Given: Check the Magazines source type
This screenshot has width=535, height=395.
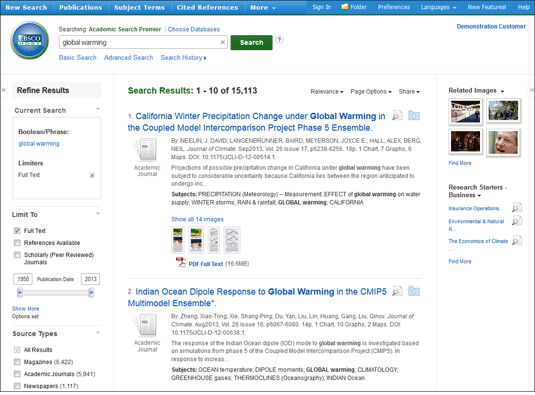Looking at the screenshot, I should (17, 362).
